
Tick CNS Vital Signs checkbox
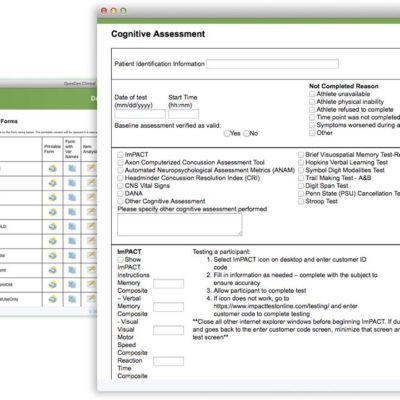[120, 186]
